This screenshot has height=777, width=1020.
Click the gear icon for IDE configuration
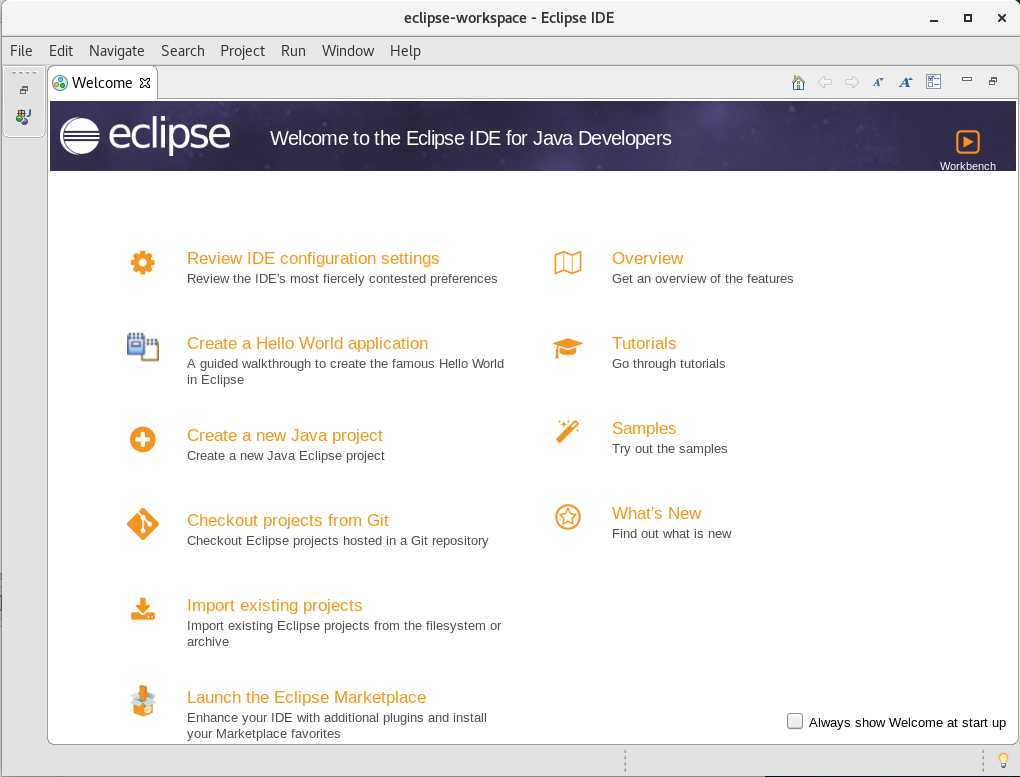click(142, 262)
